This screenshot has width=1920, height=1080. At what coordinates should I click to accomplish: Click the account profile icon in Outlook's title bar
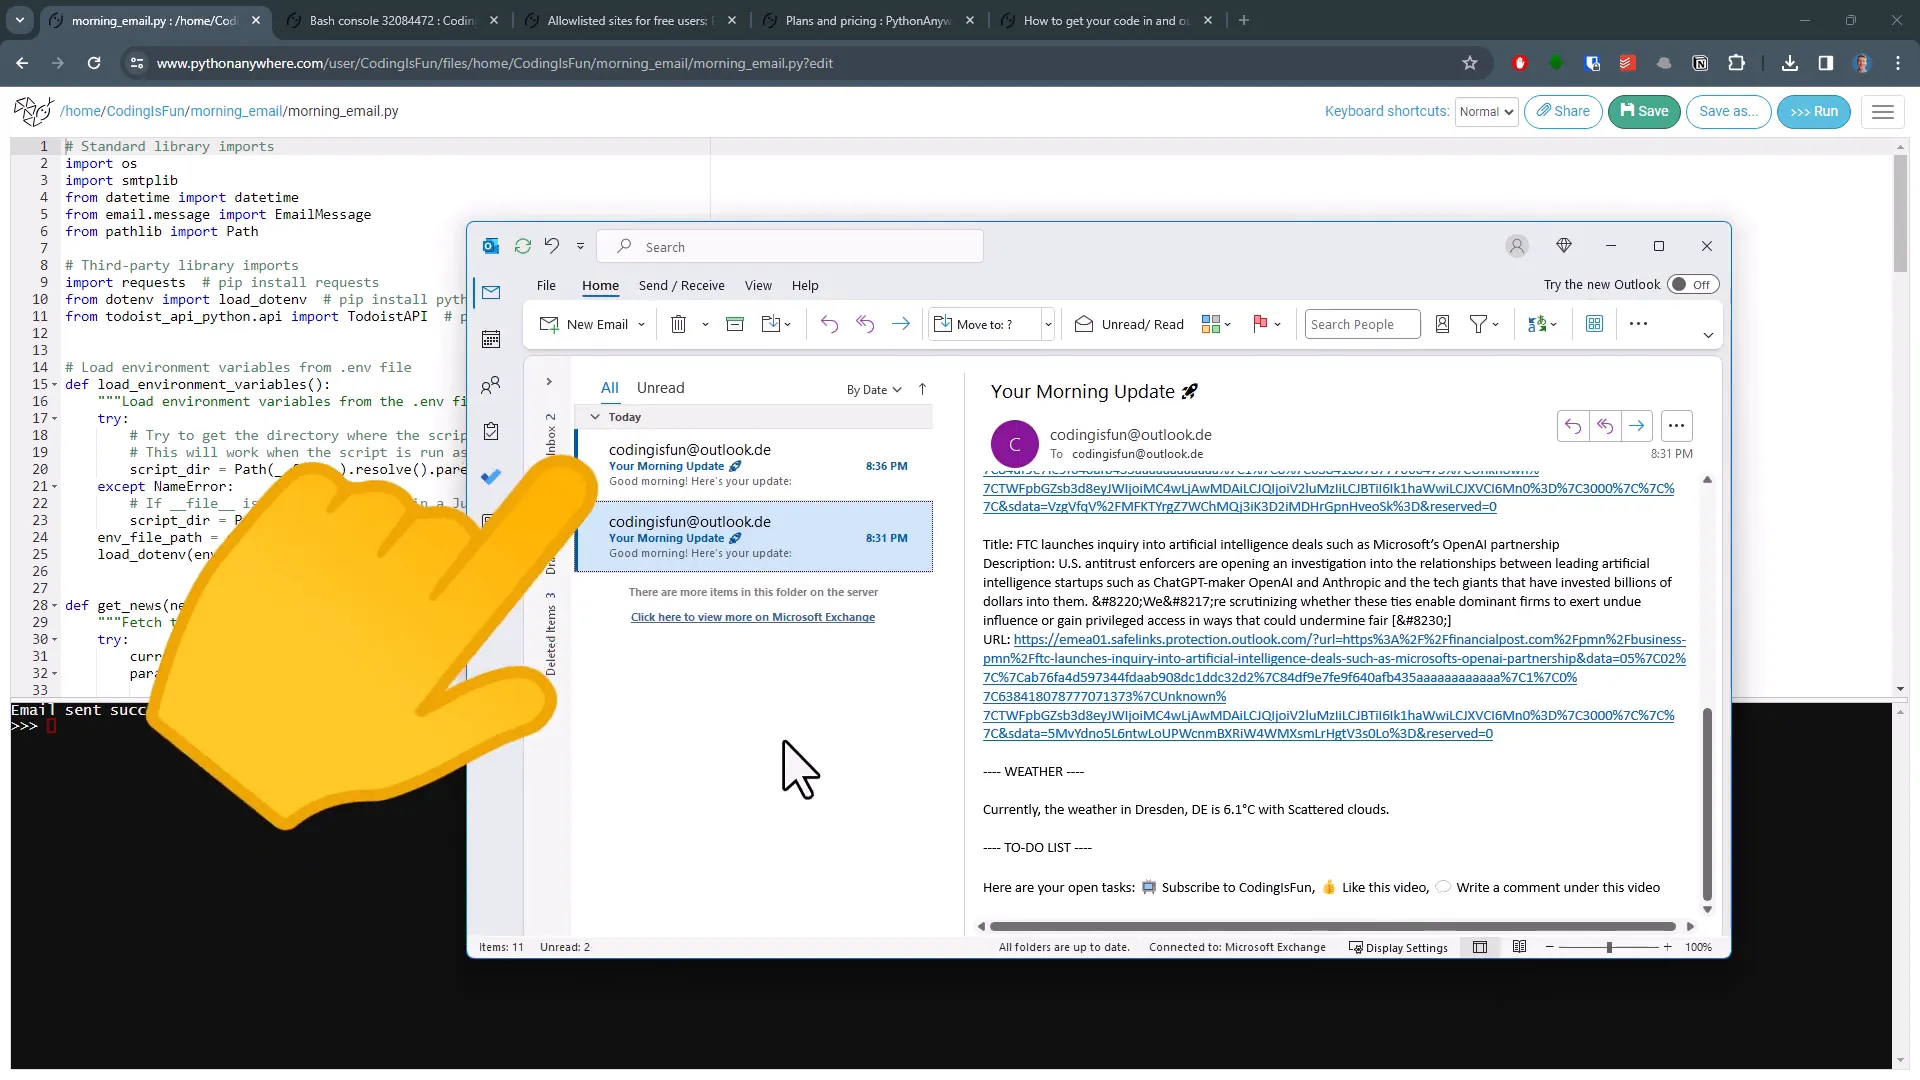1517,246
